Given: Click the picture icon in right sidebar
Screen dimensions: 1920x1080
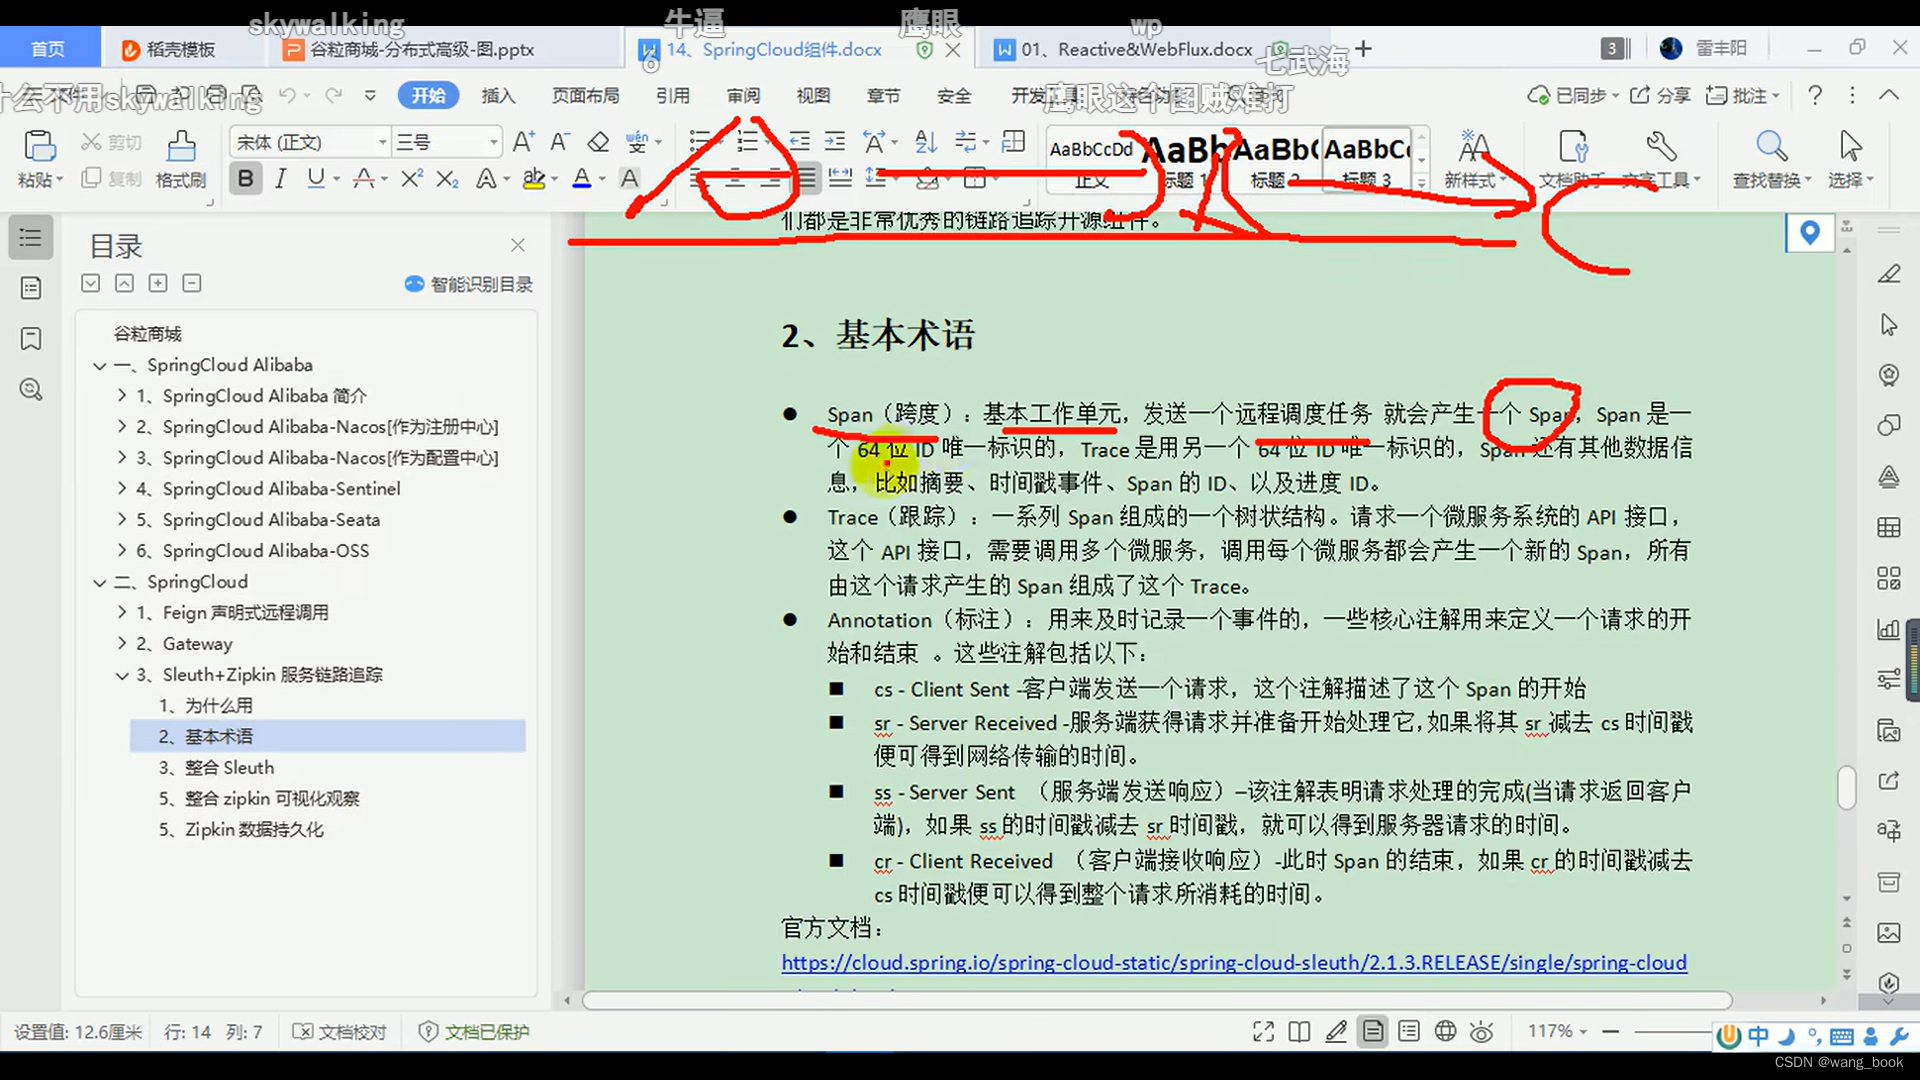Looking at the screenshot, I should coord(1888,933).
